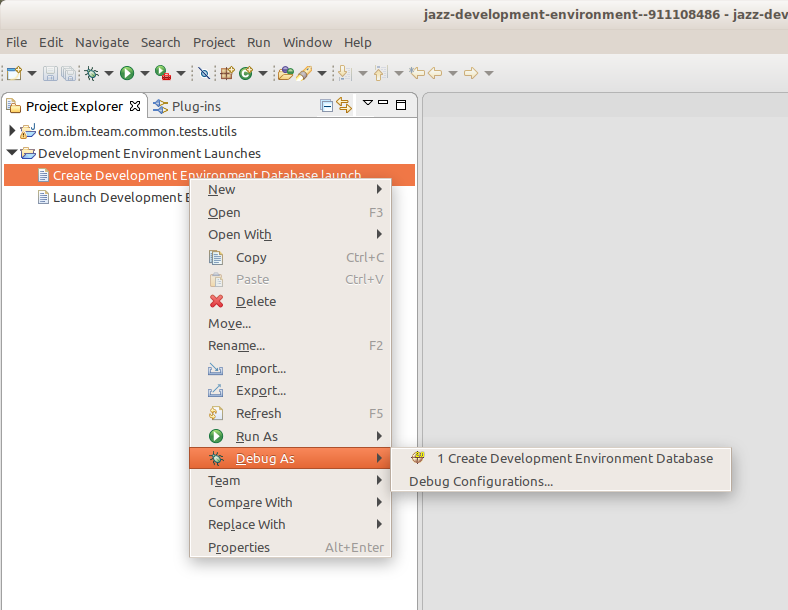Toggle Skip All Breakpoints icon

coord(204,73)
